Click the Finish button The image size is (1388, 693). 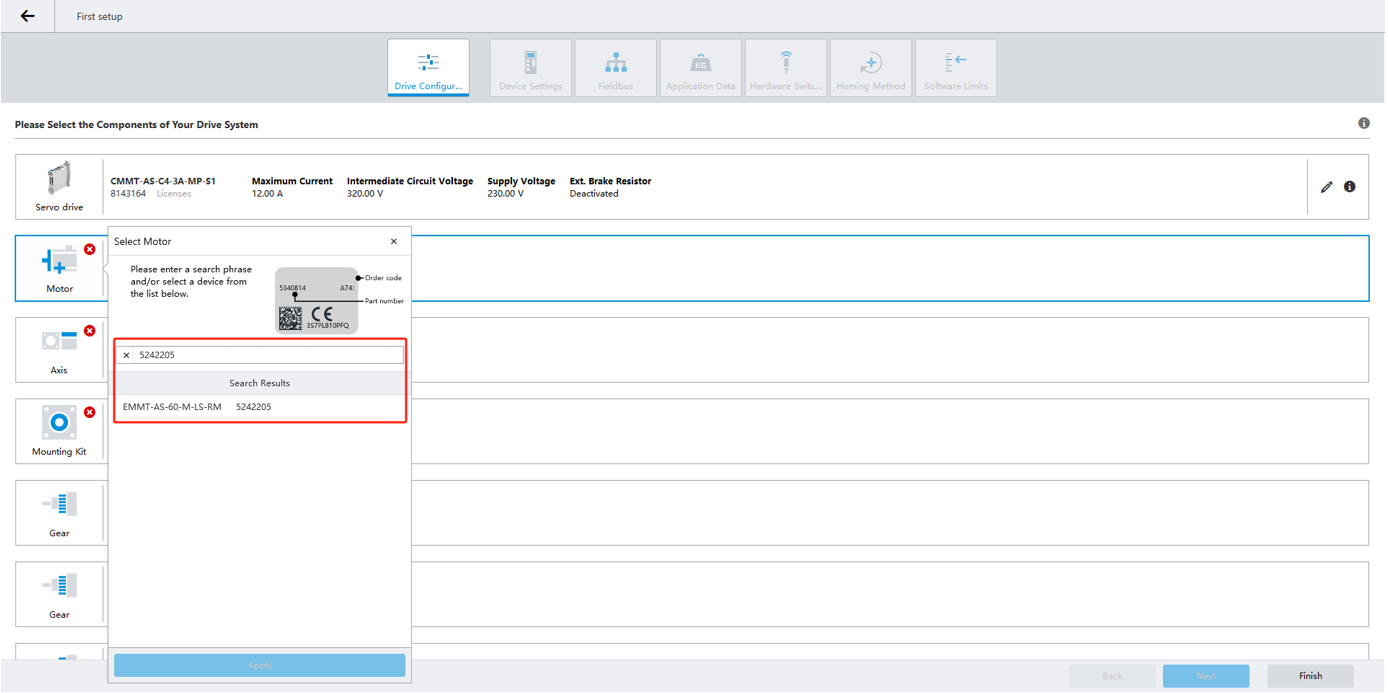point(1310,676)
